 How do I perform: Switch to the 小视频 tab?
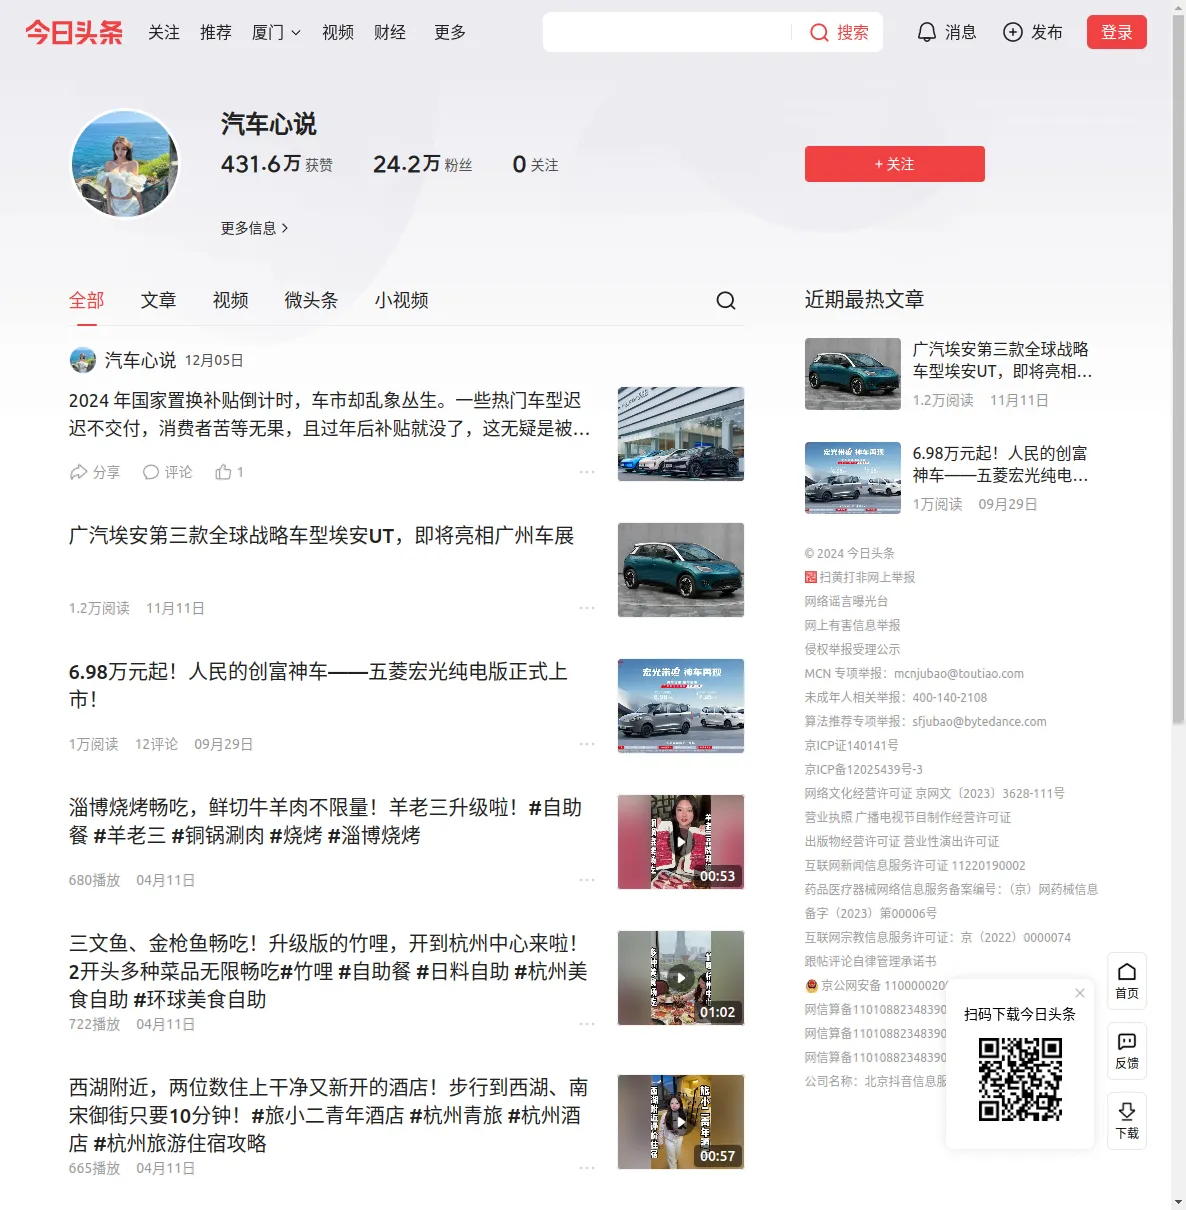coord(401,300)
